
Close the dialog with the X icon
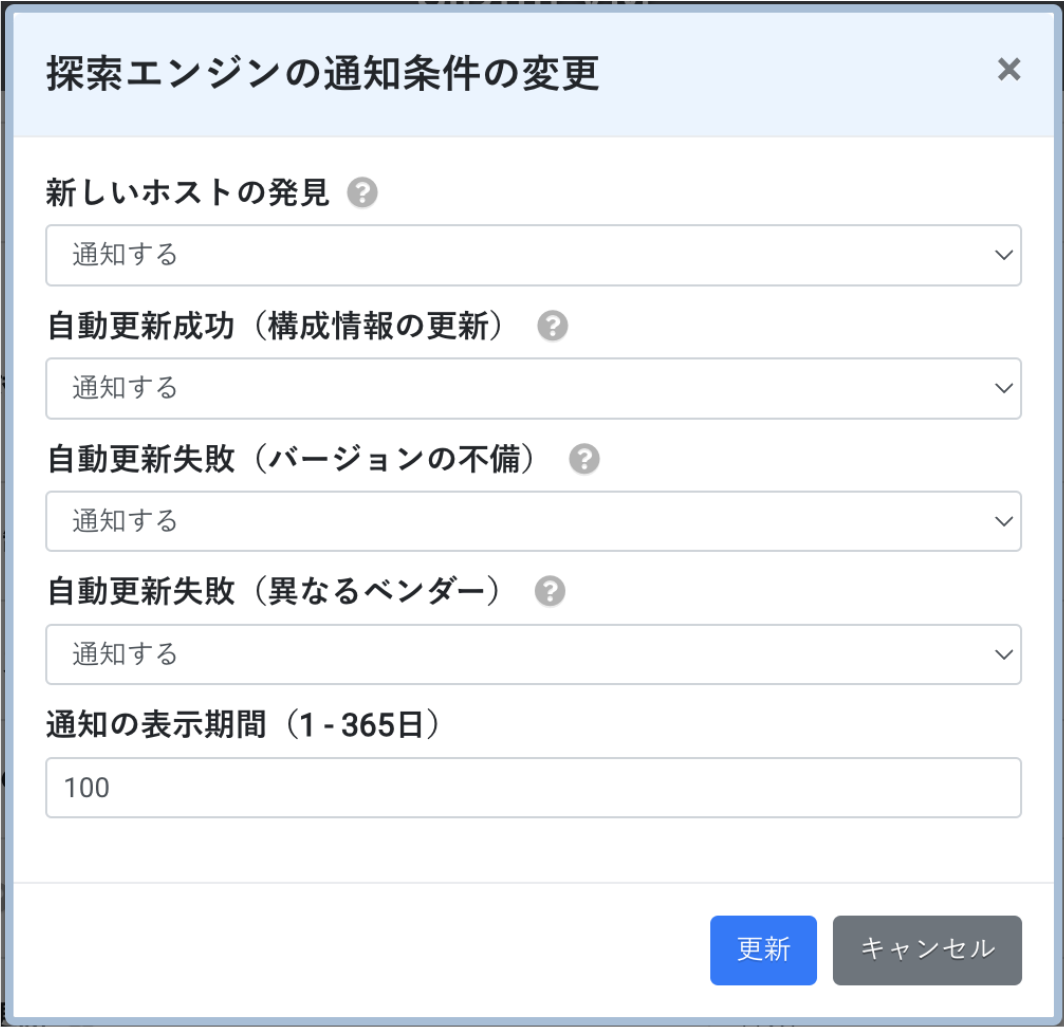(1009, 69)
